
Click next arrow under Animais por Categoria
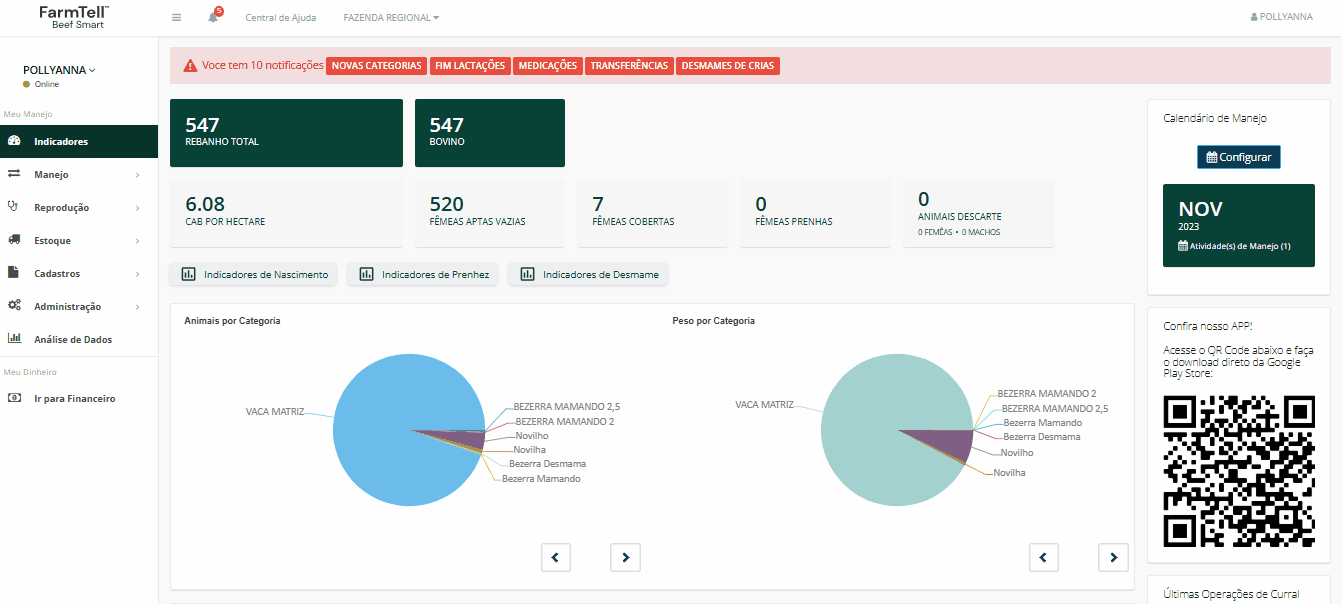[625, 557]
